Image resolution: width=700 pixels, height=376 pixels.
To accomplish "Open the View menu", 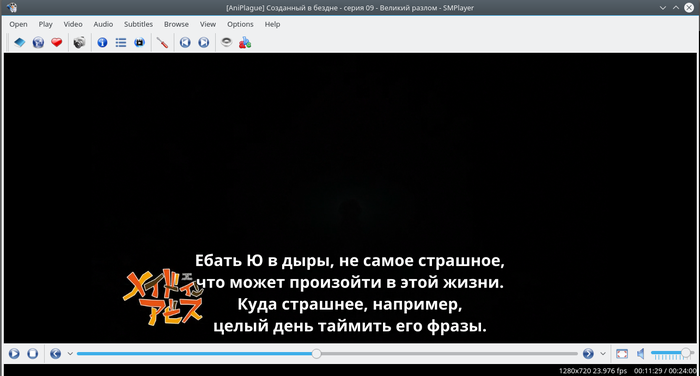I will click(208, 24).
